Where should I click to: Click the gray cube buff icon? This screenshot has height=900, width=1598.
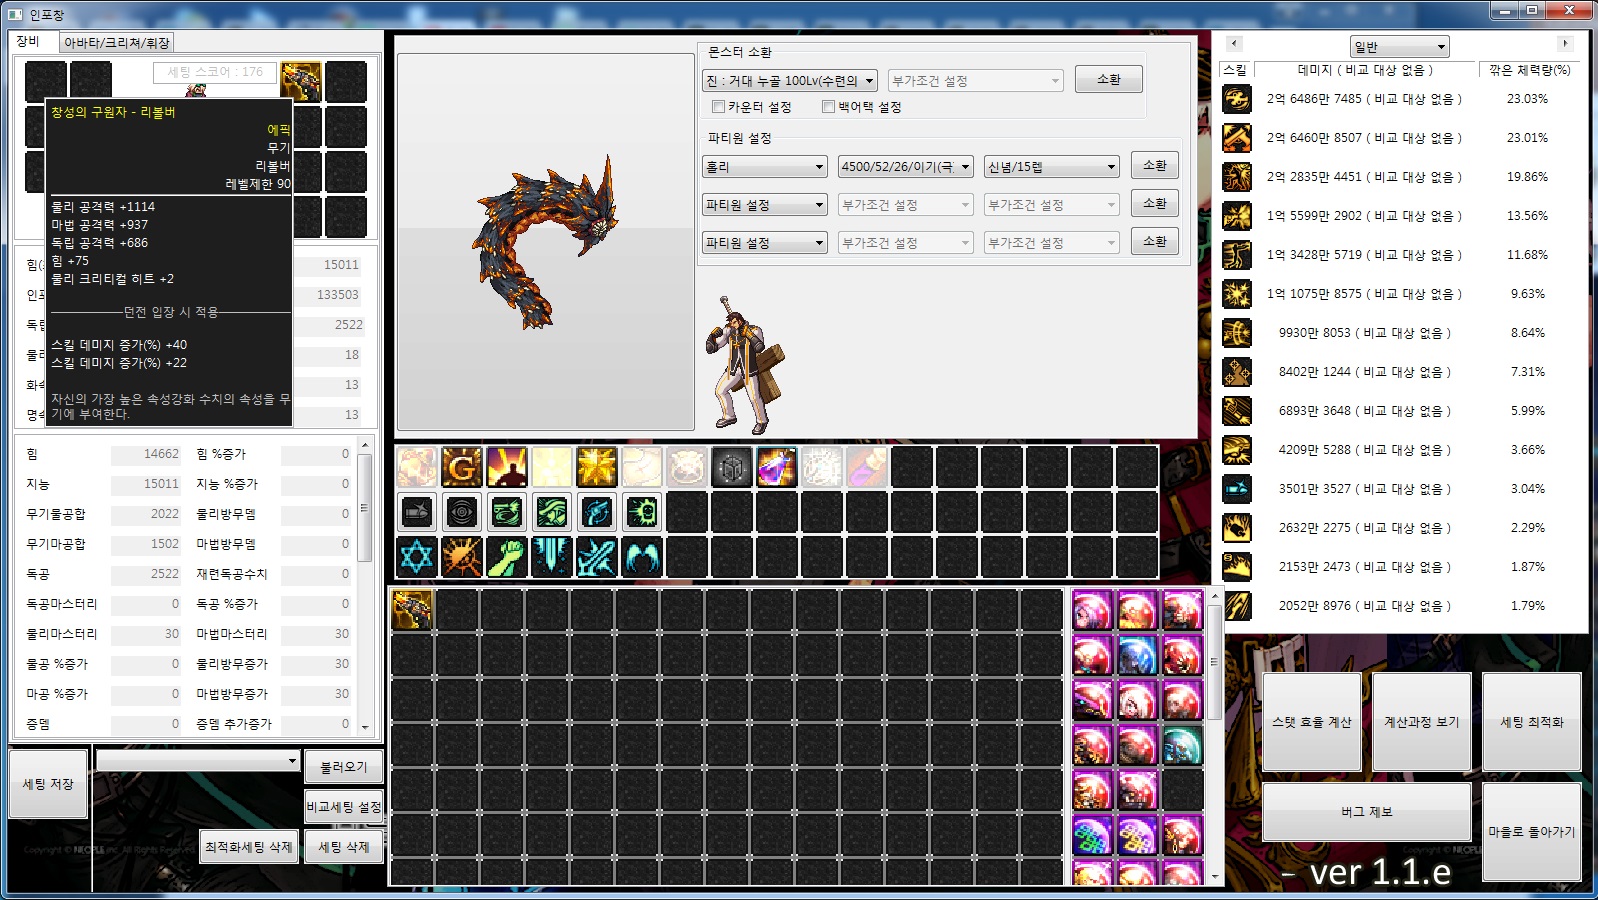(732, 467)
